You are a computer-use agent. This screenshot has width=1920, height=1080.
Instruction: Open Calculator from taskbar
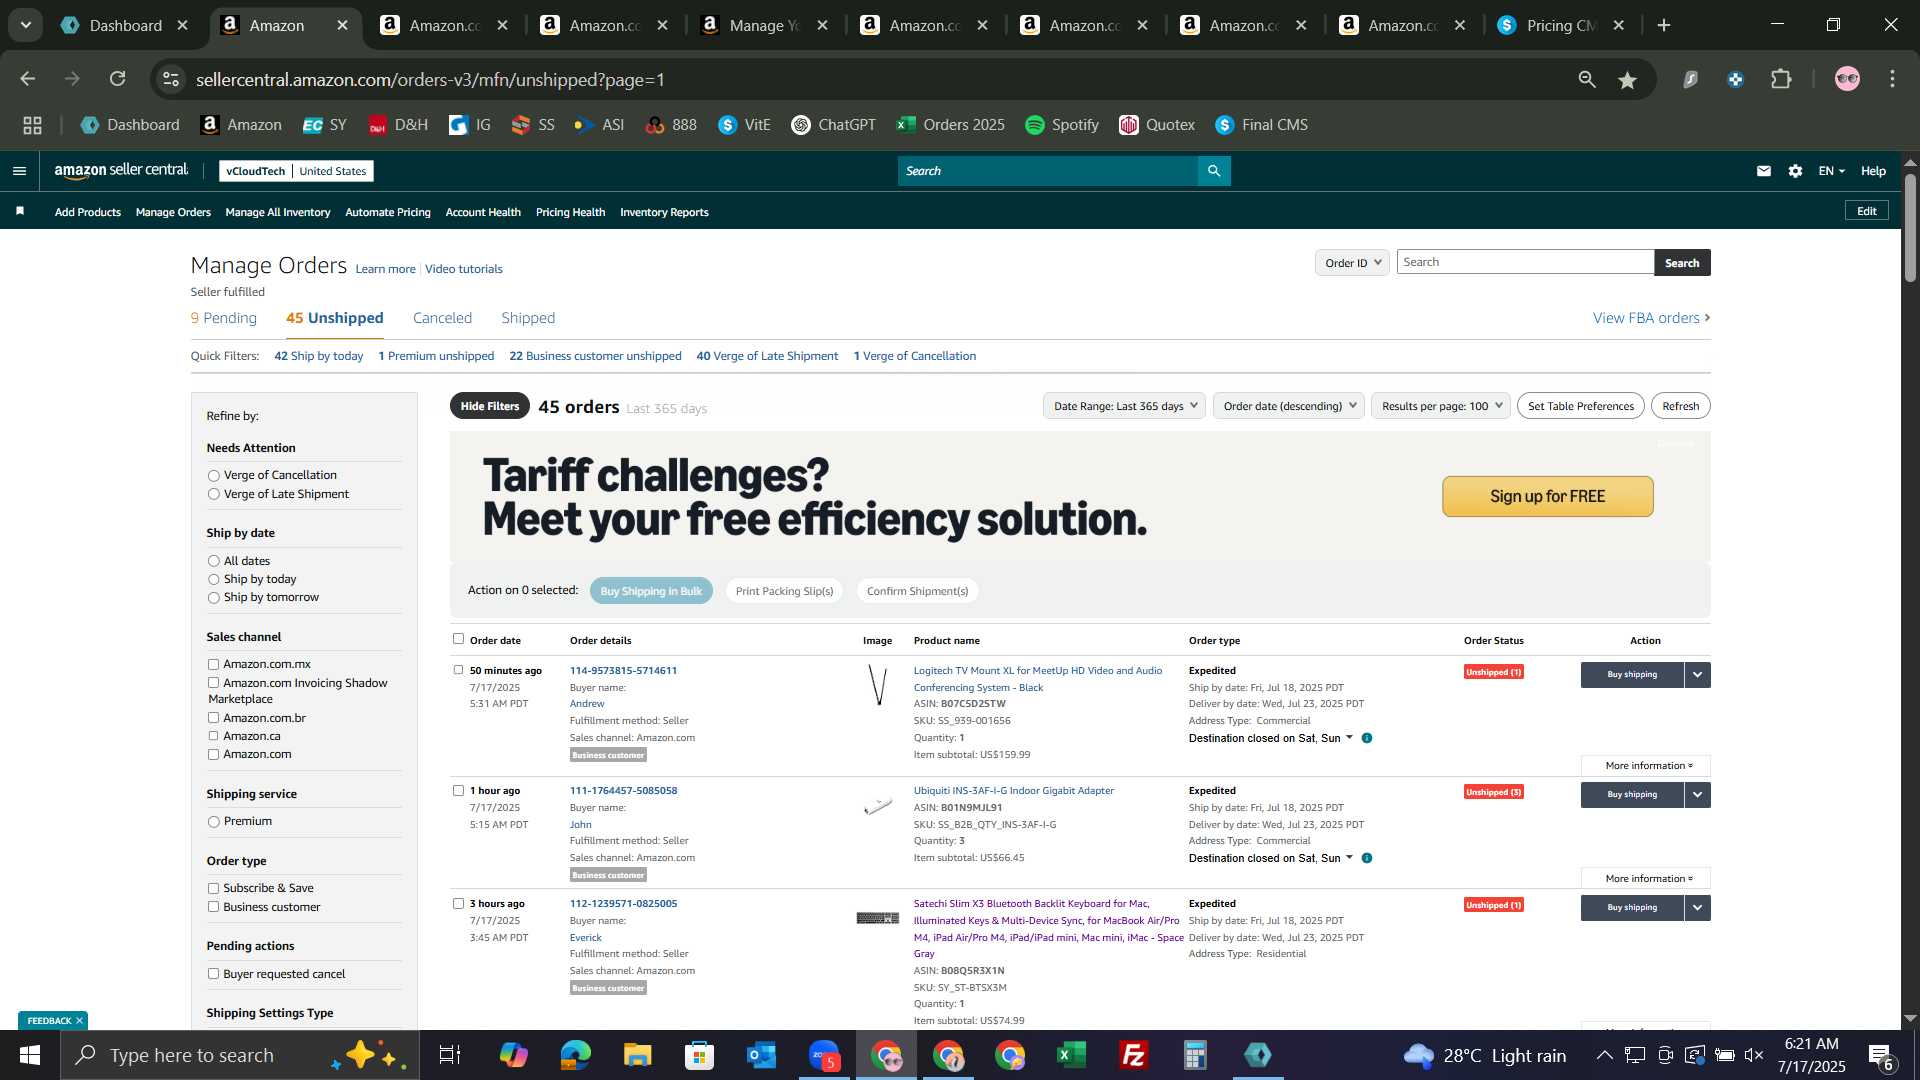[1195, 1055]
